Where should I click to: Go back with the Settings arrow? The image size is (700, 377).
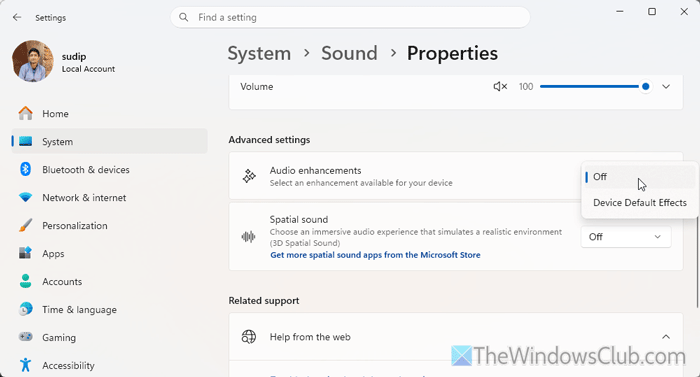[17, 17]
